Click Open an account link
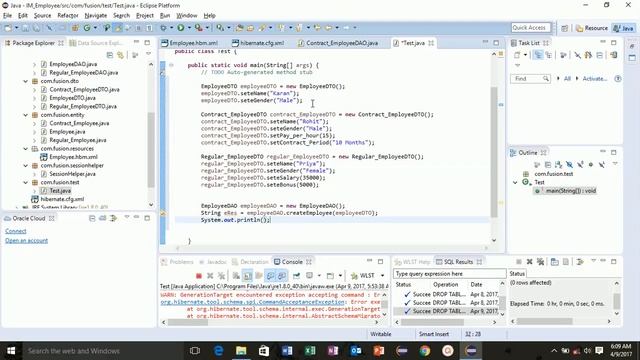The image size is (640, 360). point(27,240)
